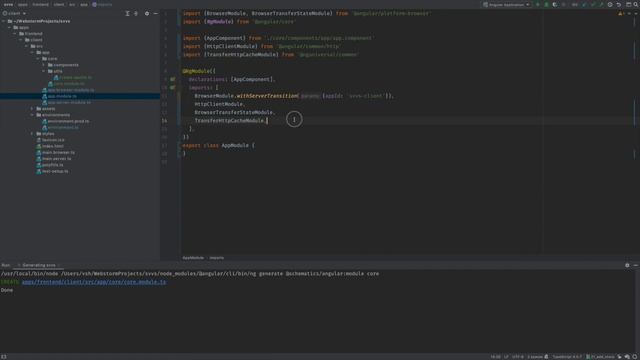
Task: Open the Angular Application run configuration dropdown
Action: (x=507, y=4)
